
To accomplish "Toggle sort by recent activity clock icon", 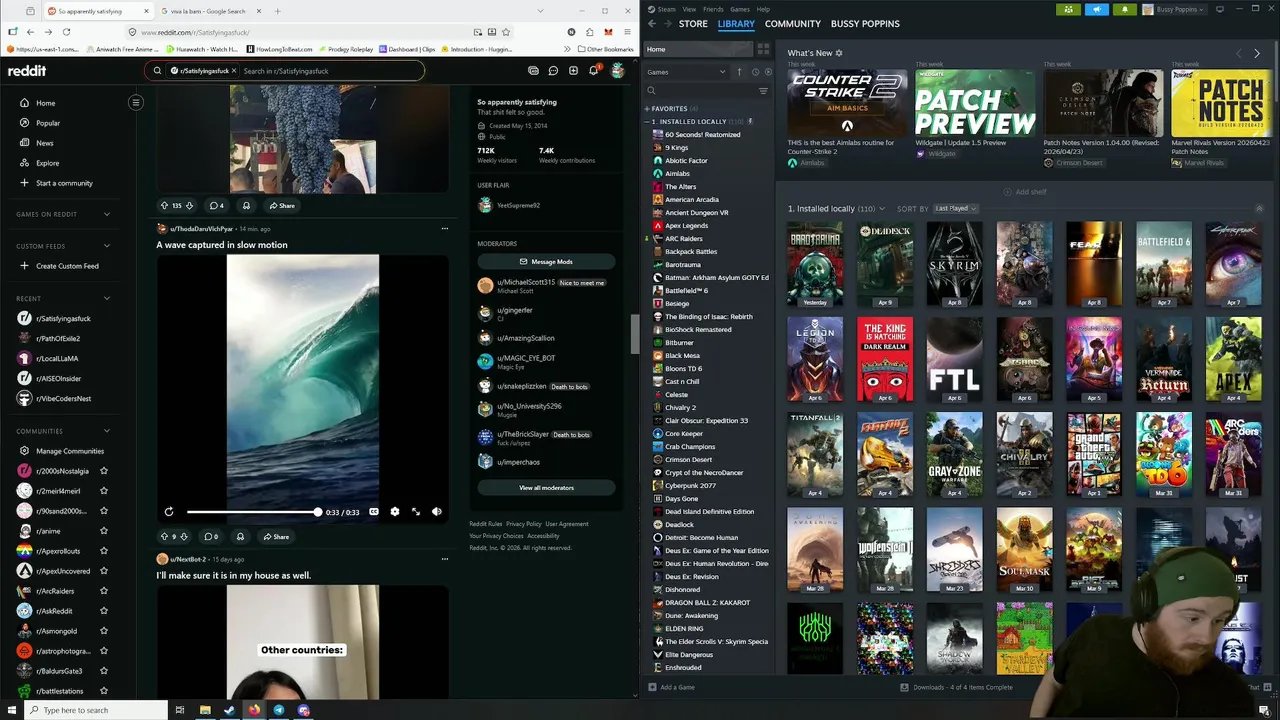I will (x=755, y=72).
